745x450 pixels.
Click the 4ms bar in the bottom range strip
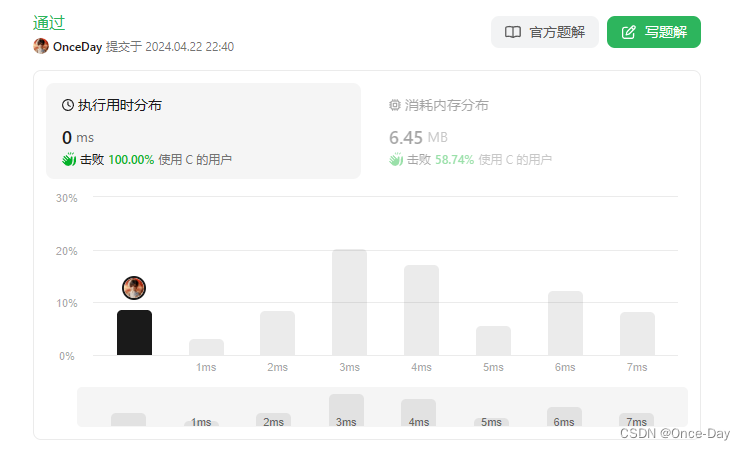(419, 412)
